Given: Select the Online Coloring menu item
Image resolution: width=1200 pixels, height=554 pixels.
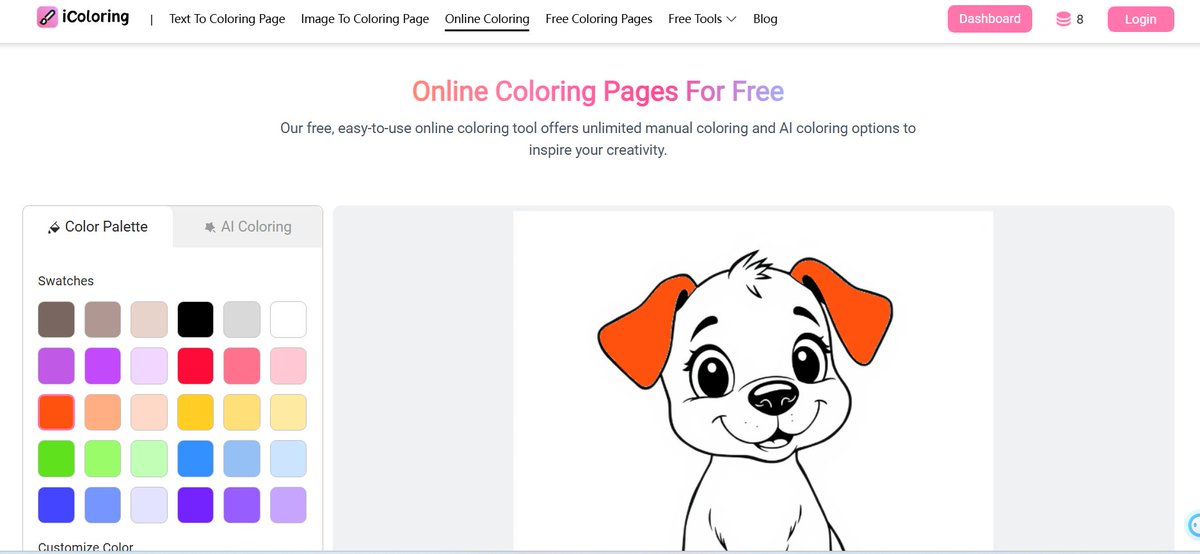Looking at the screenshot, I should click(x=487, y=19).
